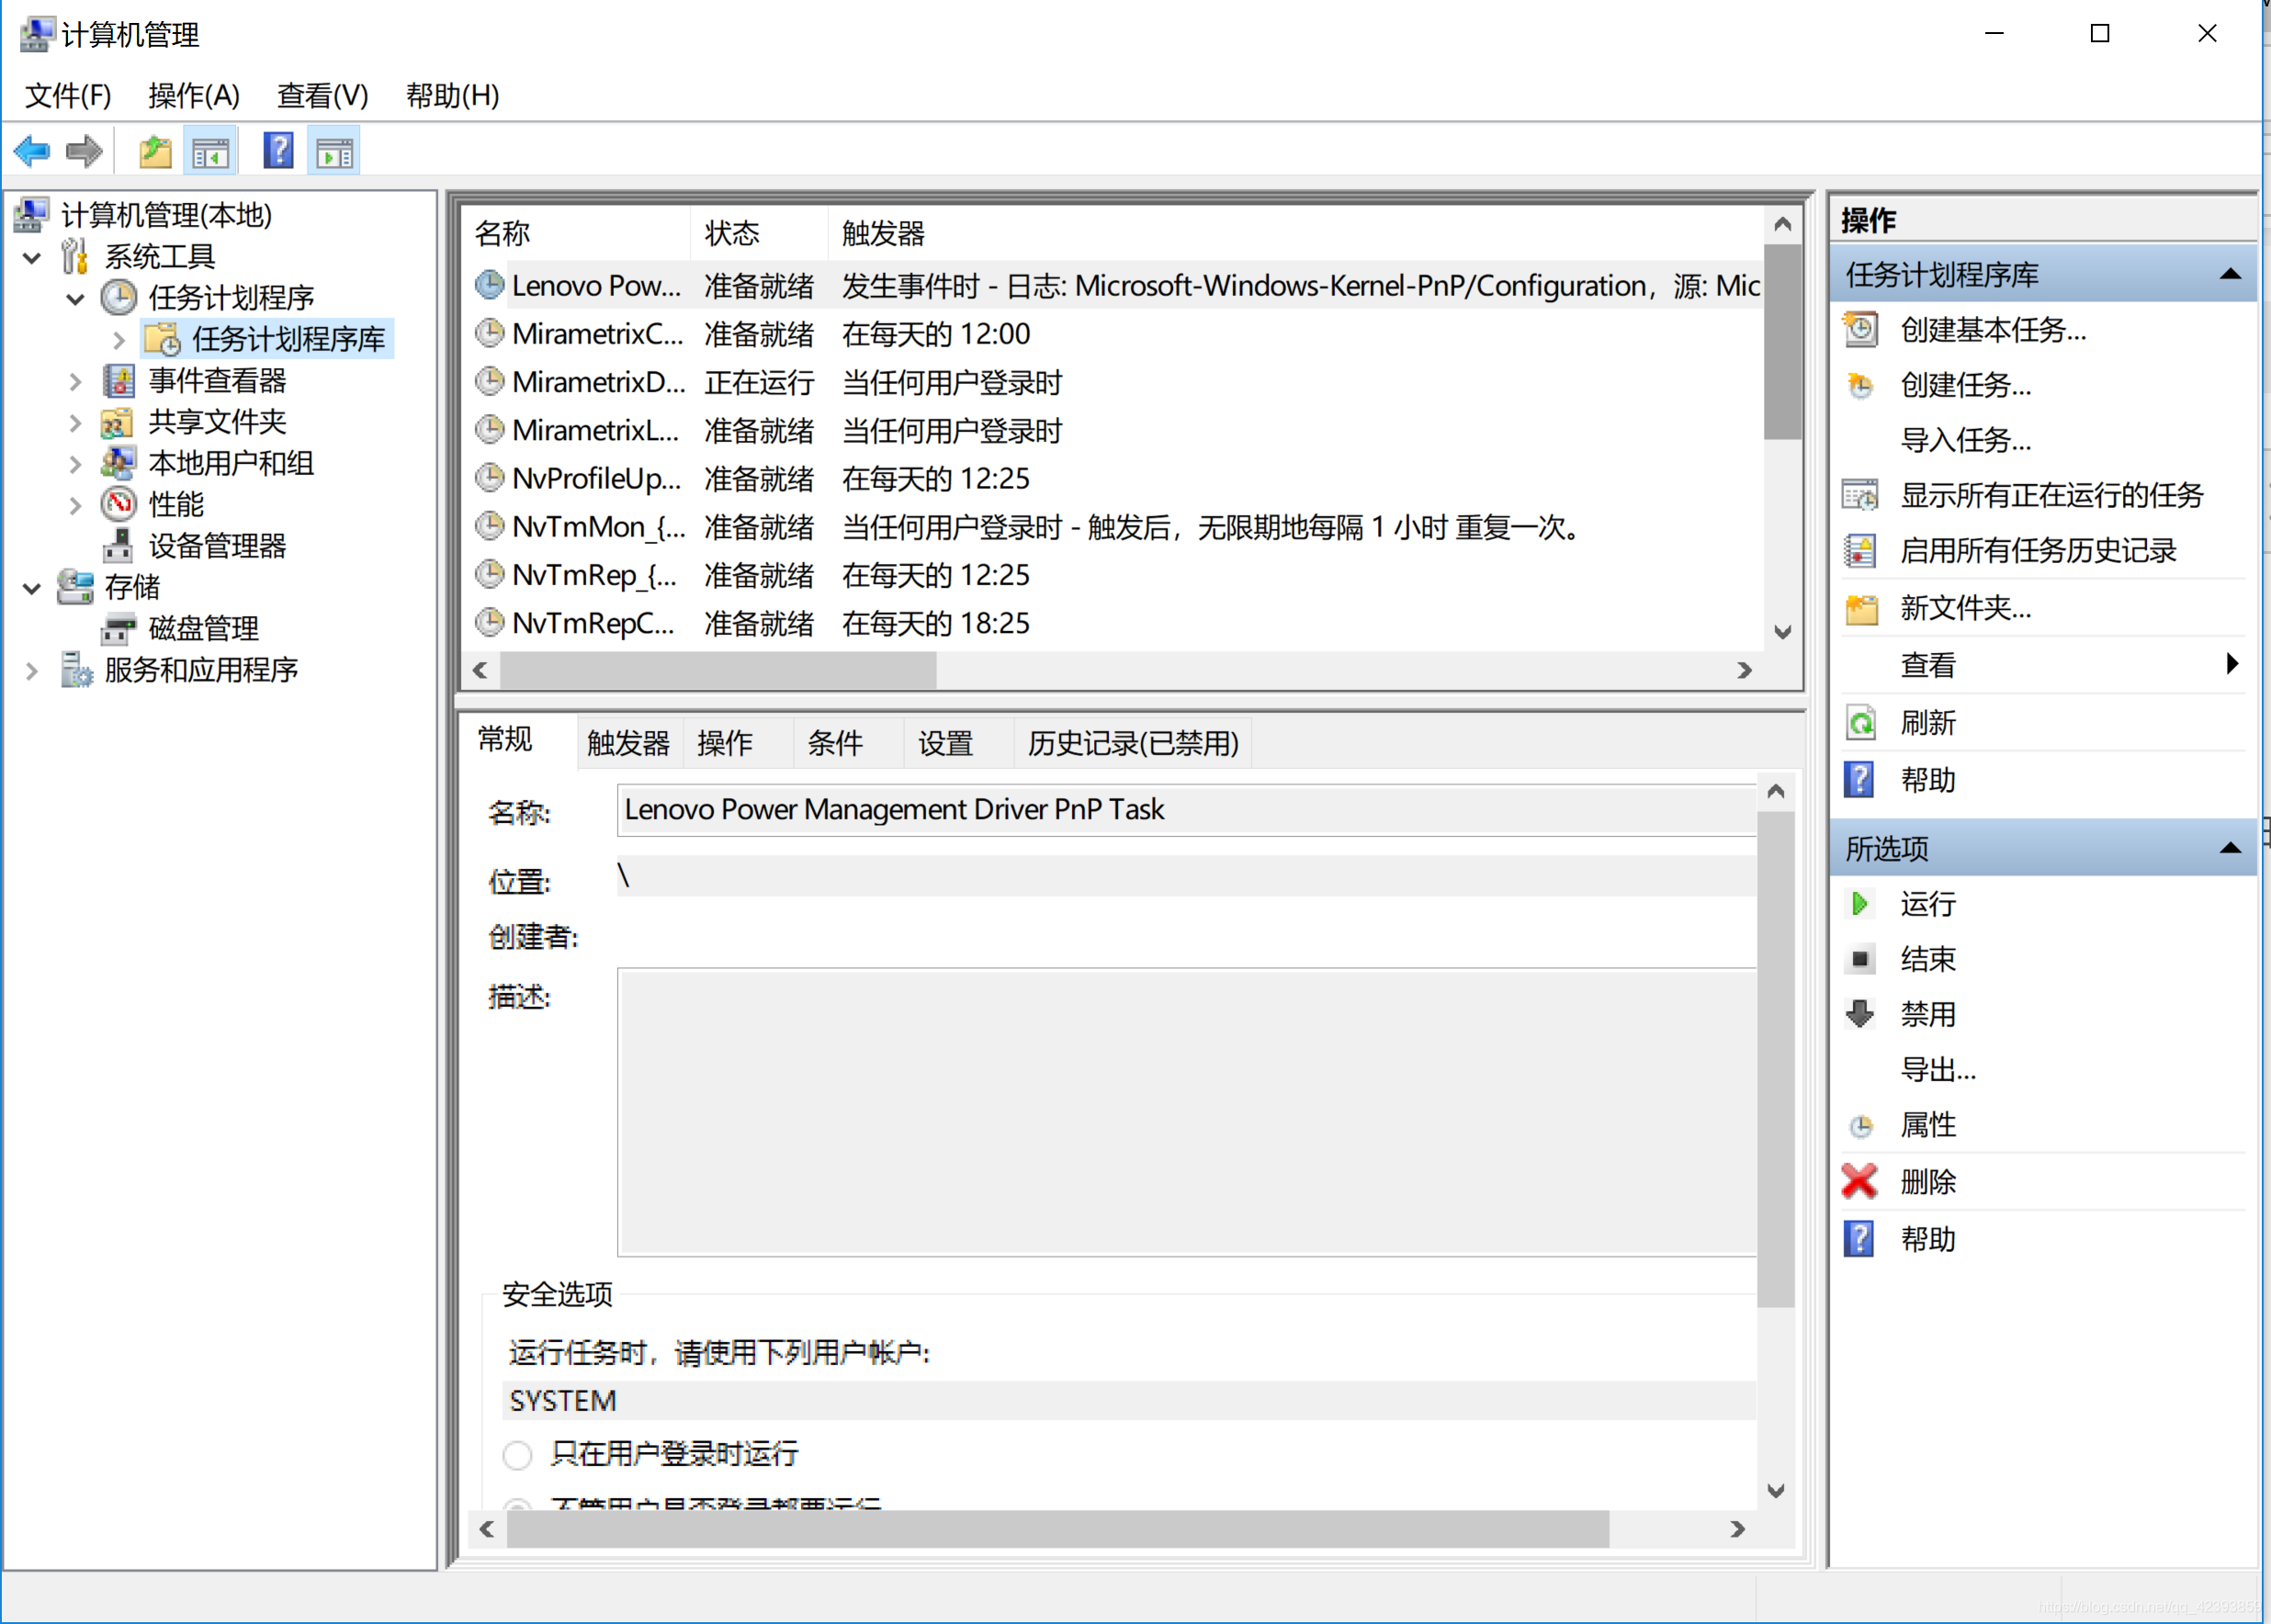The width and height of the screenshot is (2271, 1624).
Task: Click the red X 删除 icon
Action: [x=1859, y=1182]
